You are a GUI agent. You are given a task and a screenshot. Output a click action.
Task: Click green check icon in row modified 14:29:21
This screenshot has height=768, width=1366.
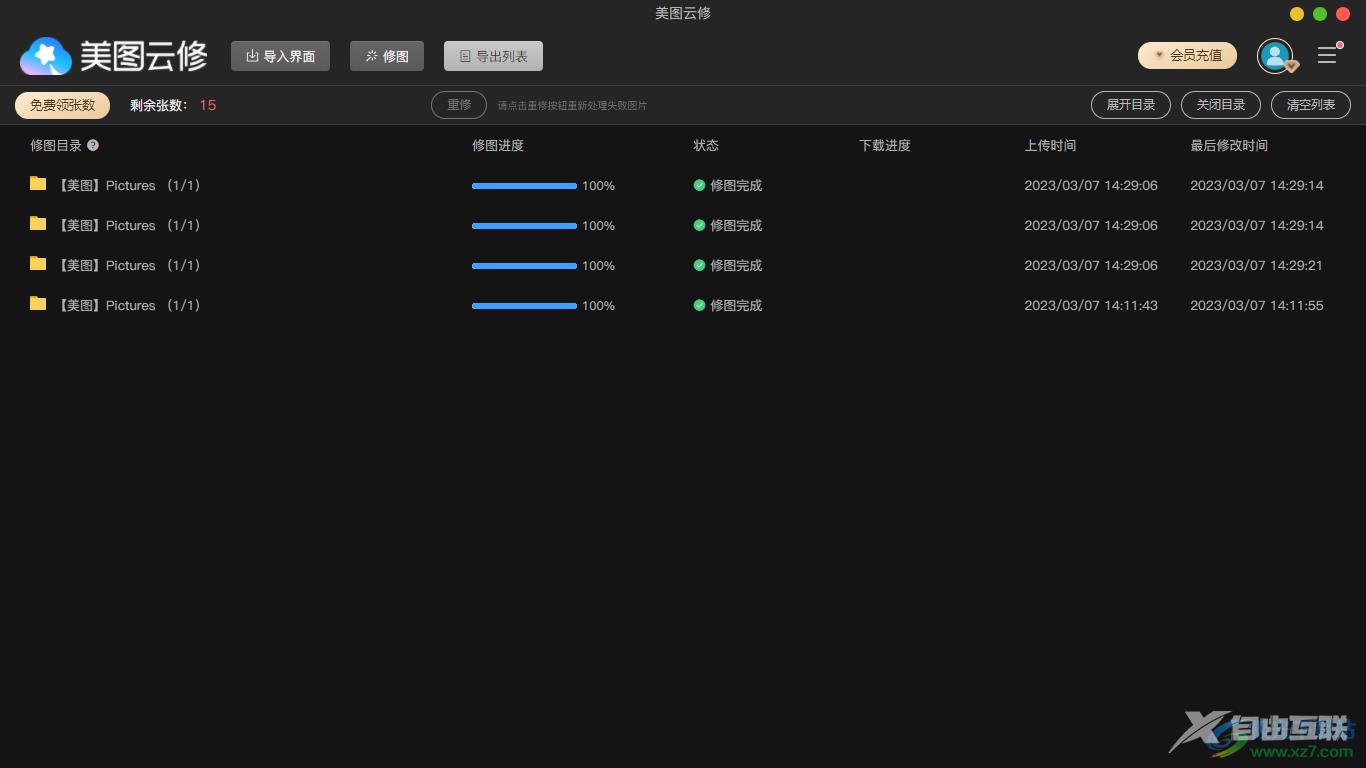[699, 265]
